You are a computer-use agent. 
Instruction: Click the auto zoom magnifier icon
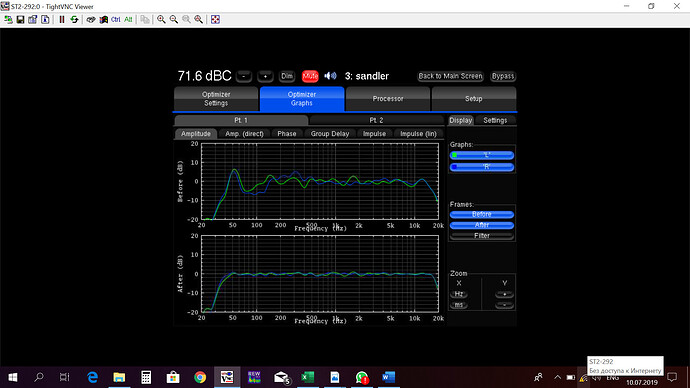point(198,19)
